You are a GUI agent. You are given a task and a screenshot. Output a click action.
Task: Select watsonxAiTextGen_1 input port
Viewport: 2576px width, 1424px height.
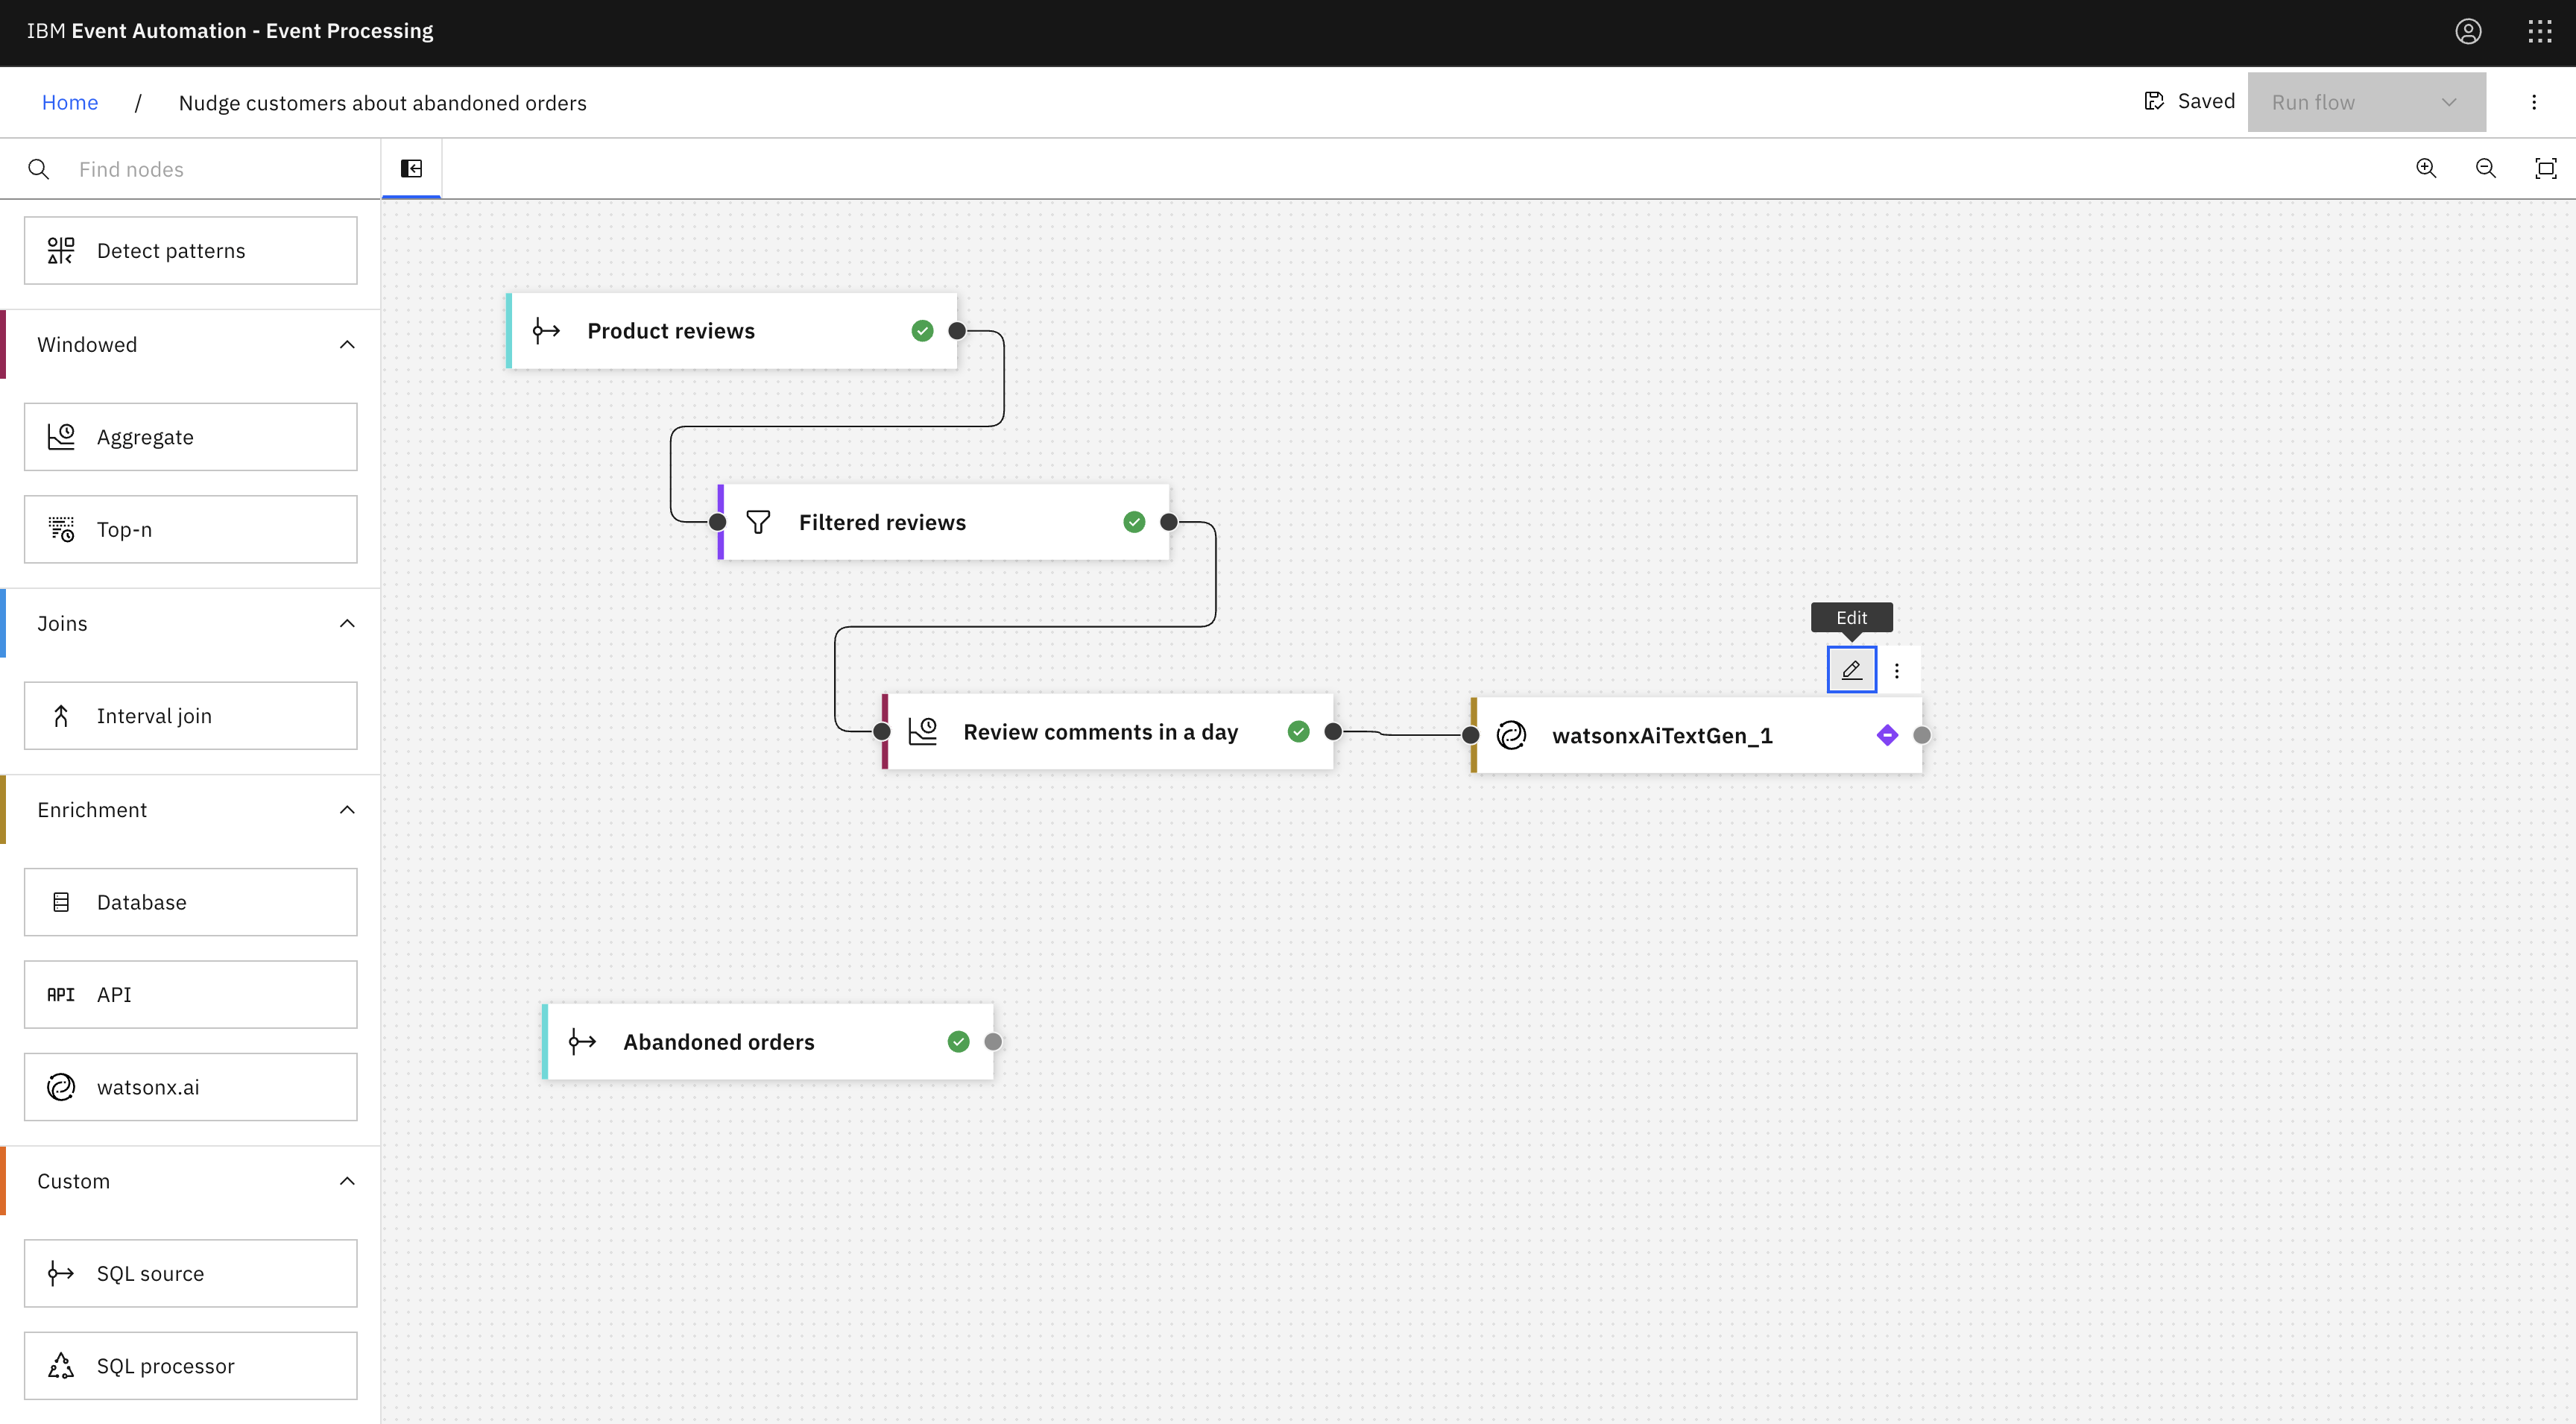[1470, 735]
